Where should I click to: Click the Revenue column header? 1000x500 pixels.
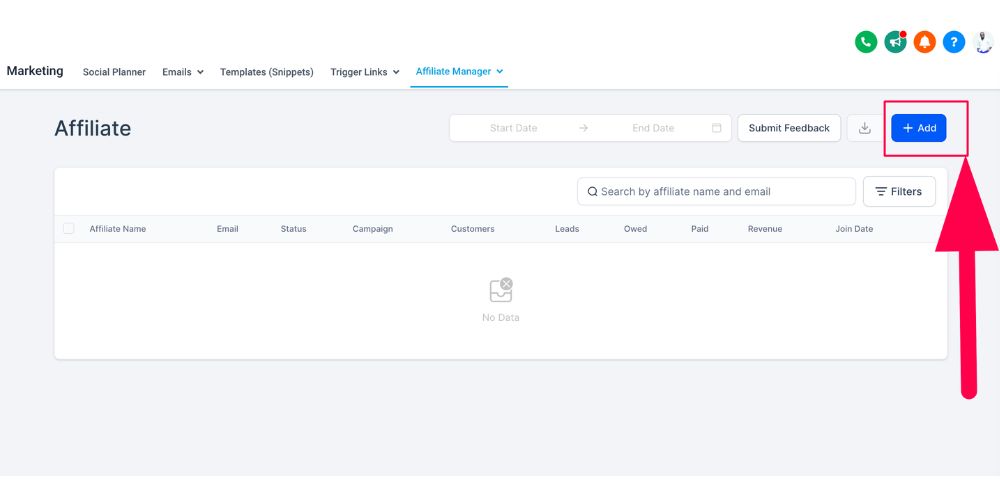coord(764,229)
